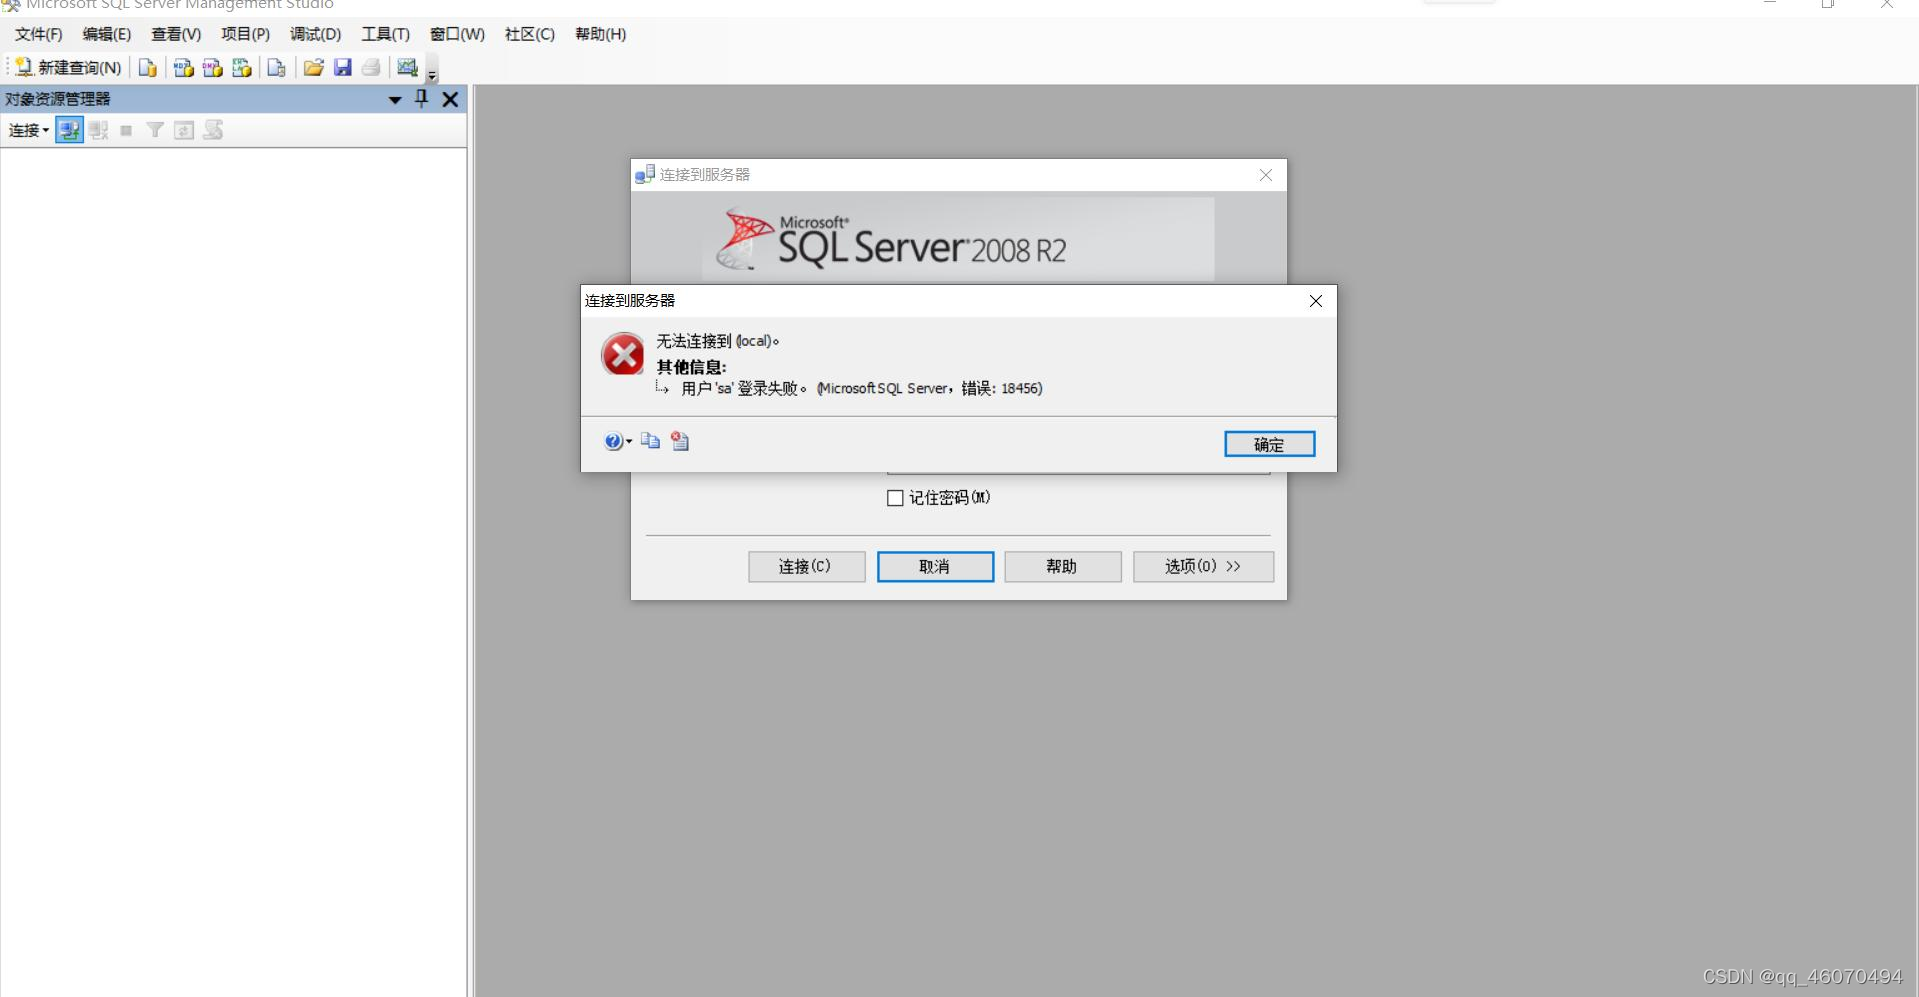This screenshot has height=997, width=1919.
Task: Open Object Explorer window position dropdown arrow
Action: click(x=395, y=99)
